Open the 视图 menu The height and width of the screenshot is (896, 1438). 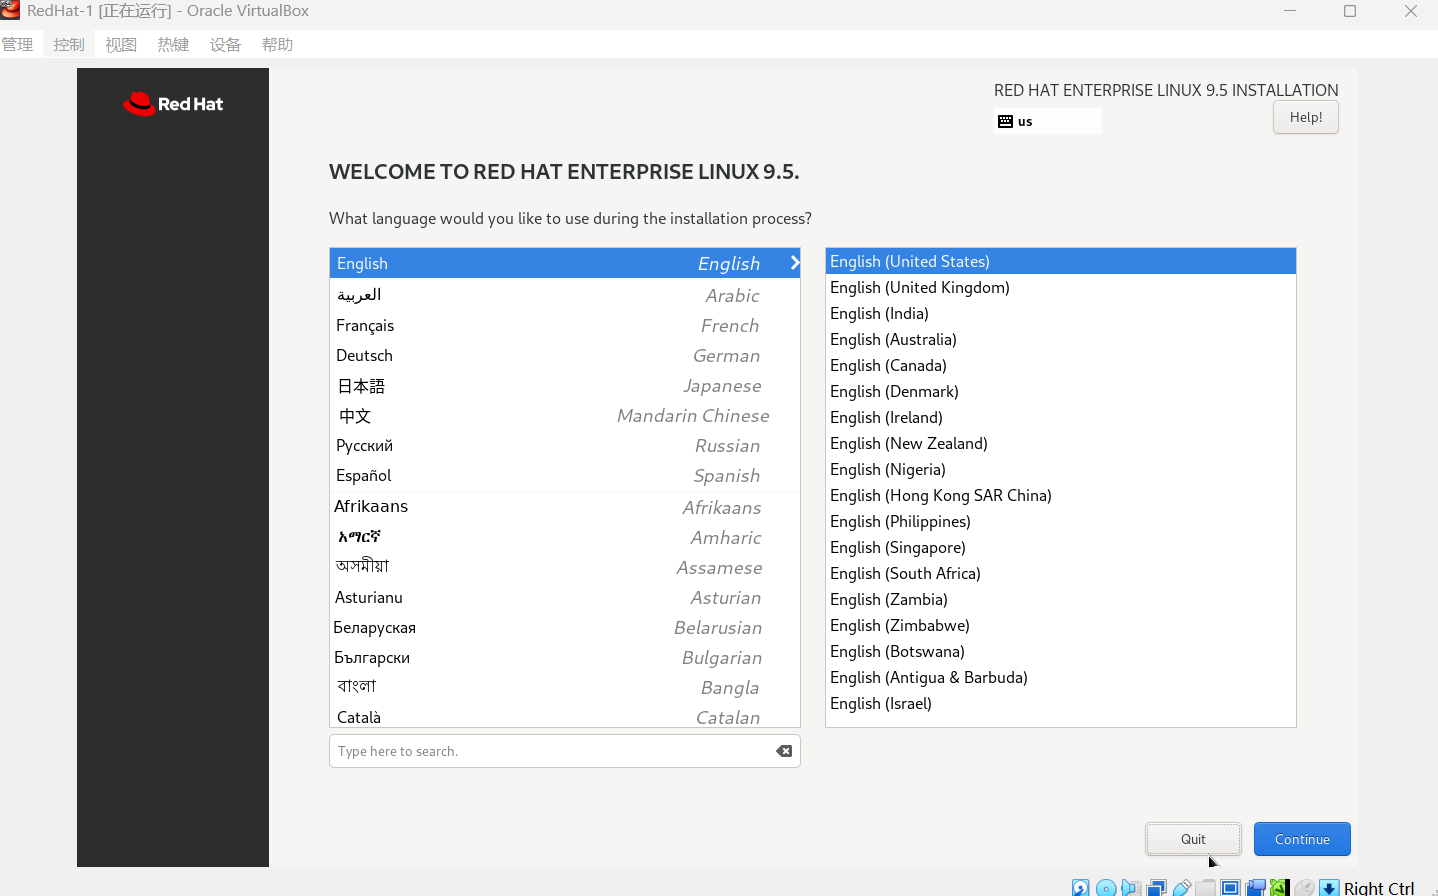click(x=121, y=44)
